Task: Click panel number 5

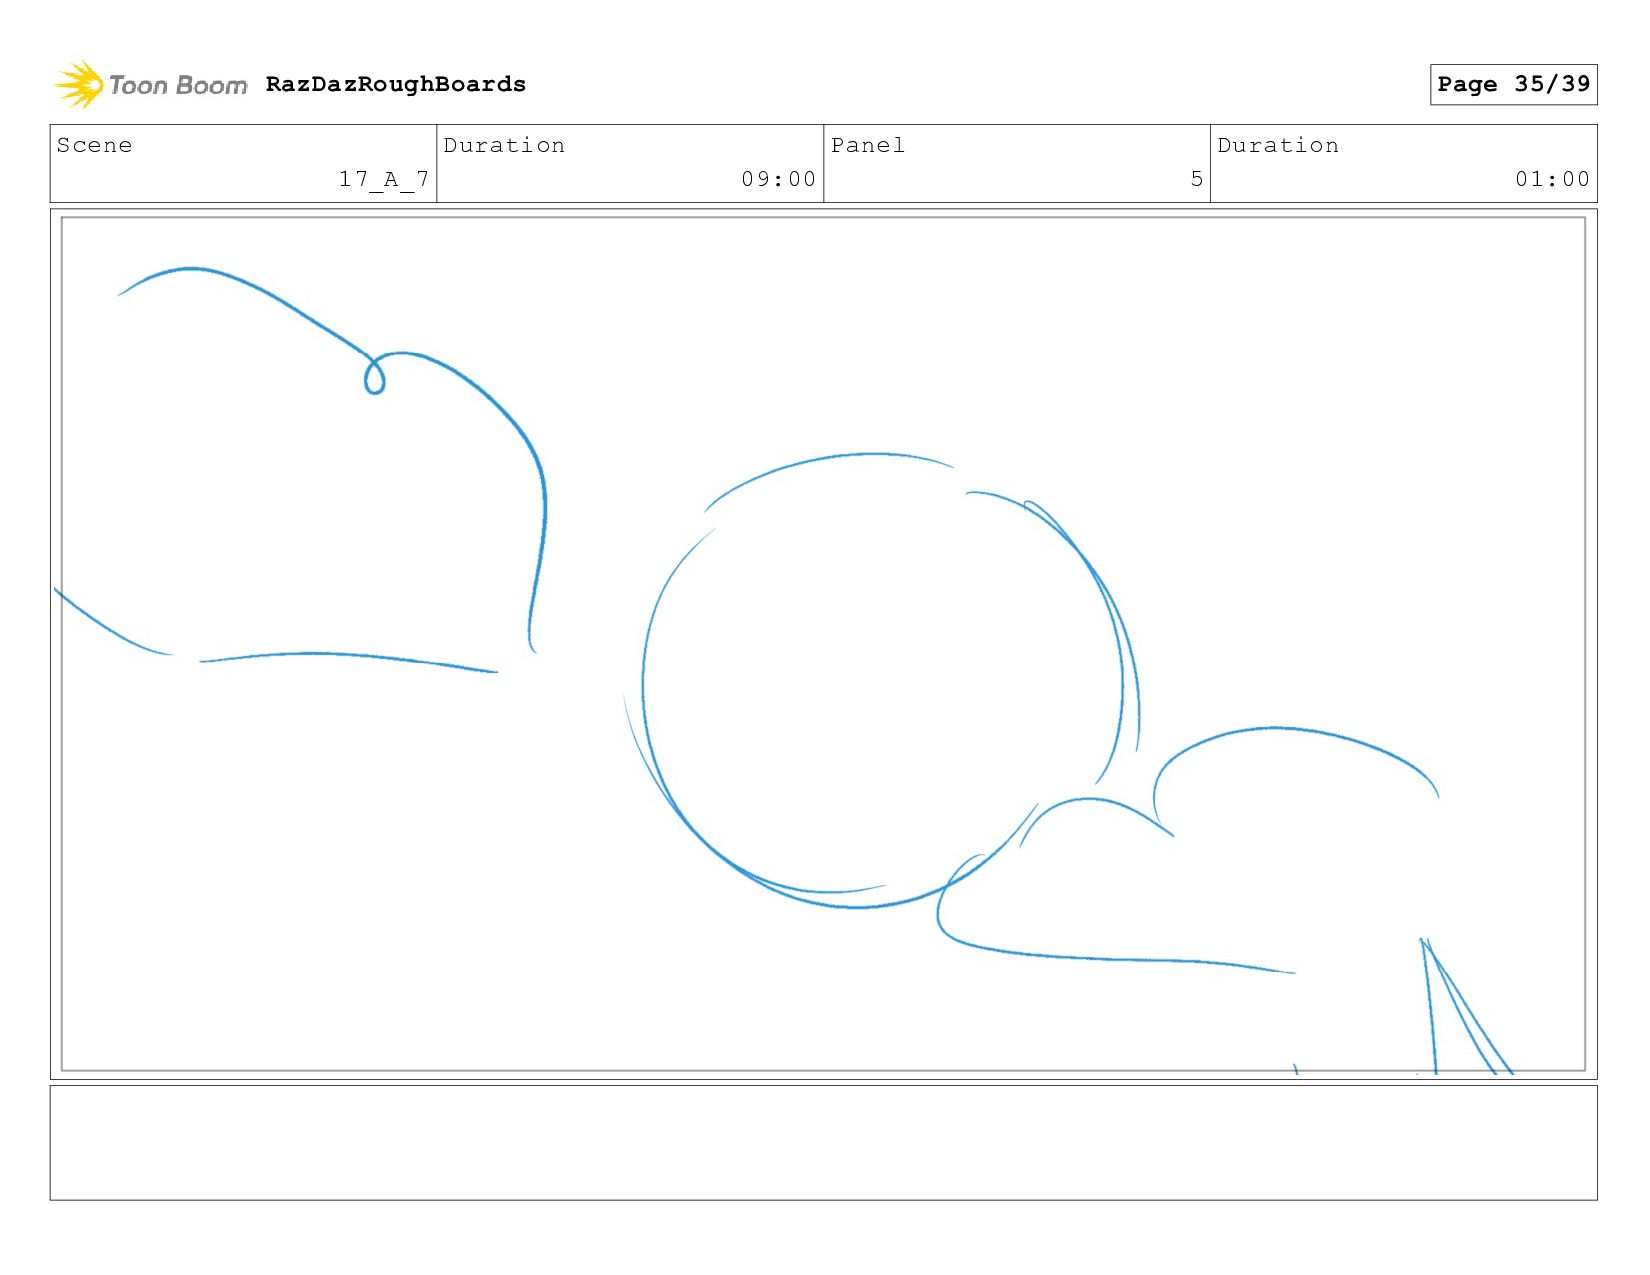Action: 1197,179
